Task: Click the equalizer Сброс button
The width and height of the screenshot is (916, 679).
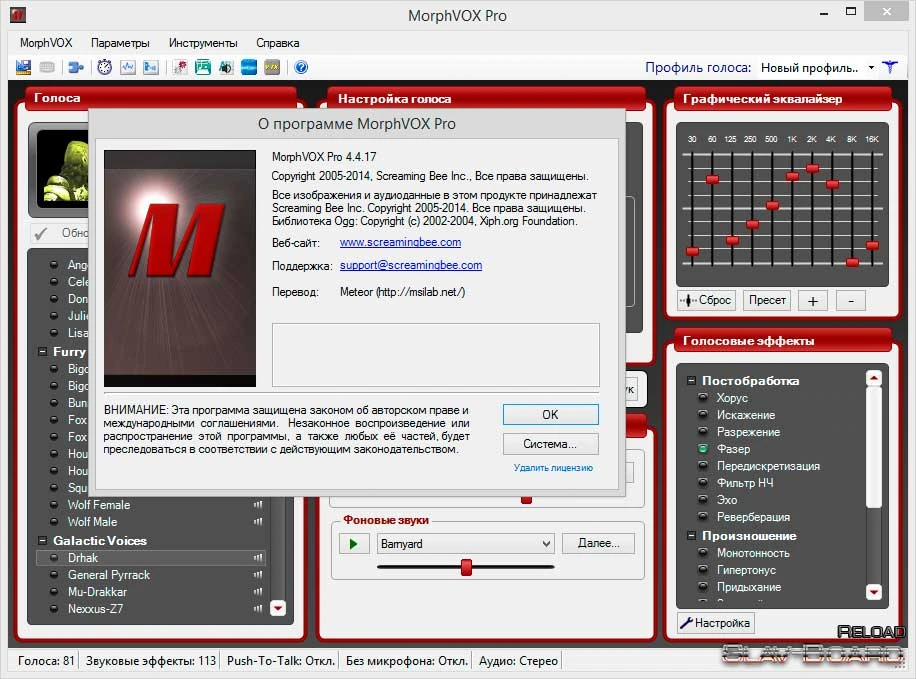Action: click(705, 300)
